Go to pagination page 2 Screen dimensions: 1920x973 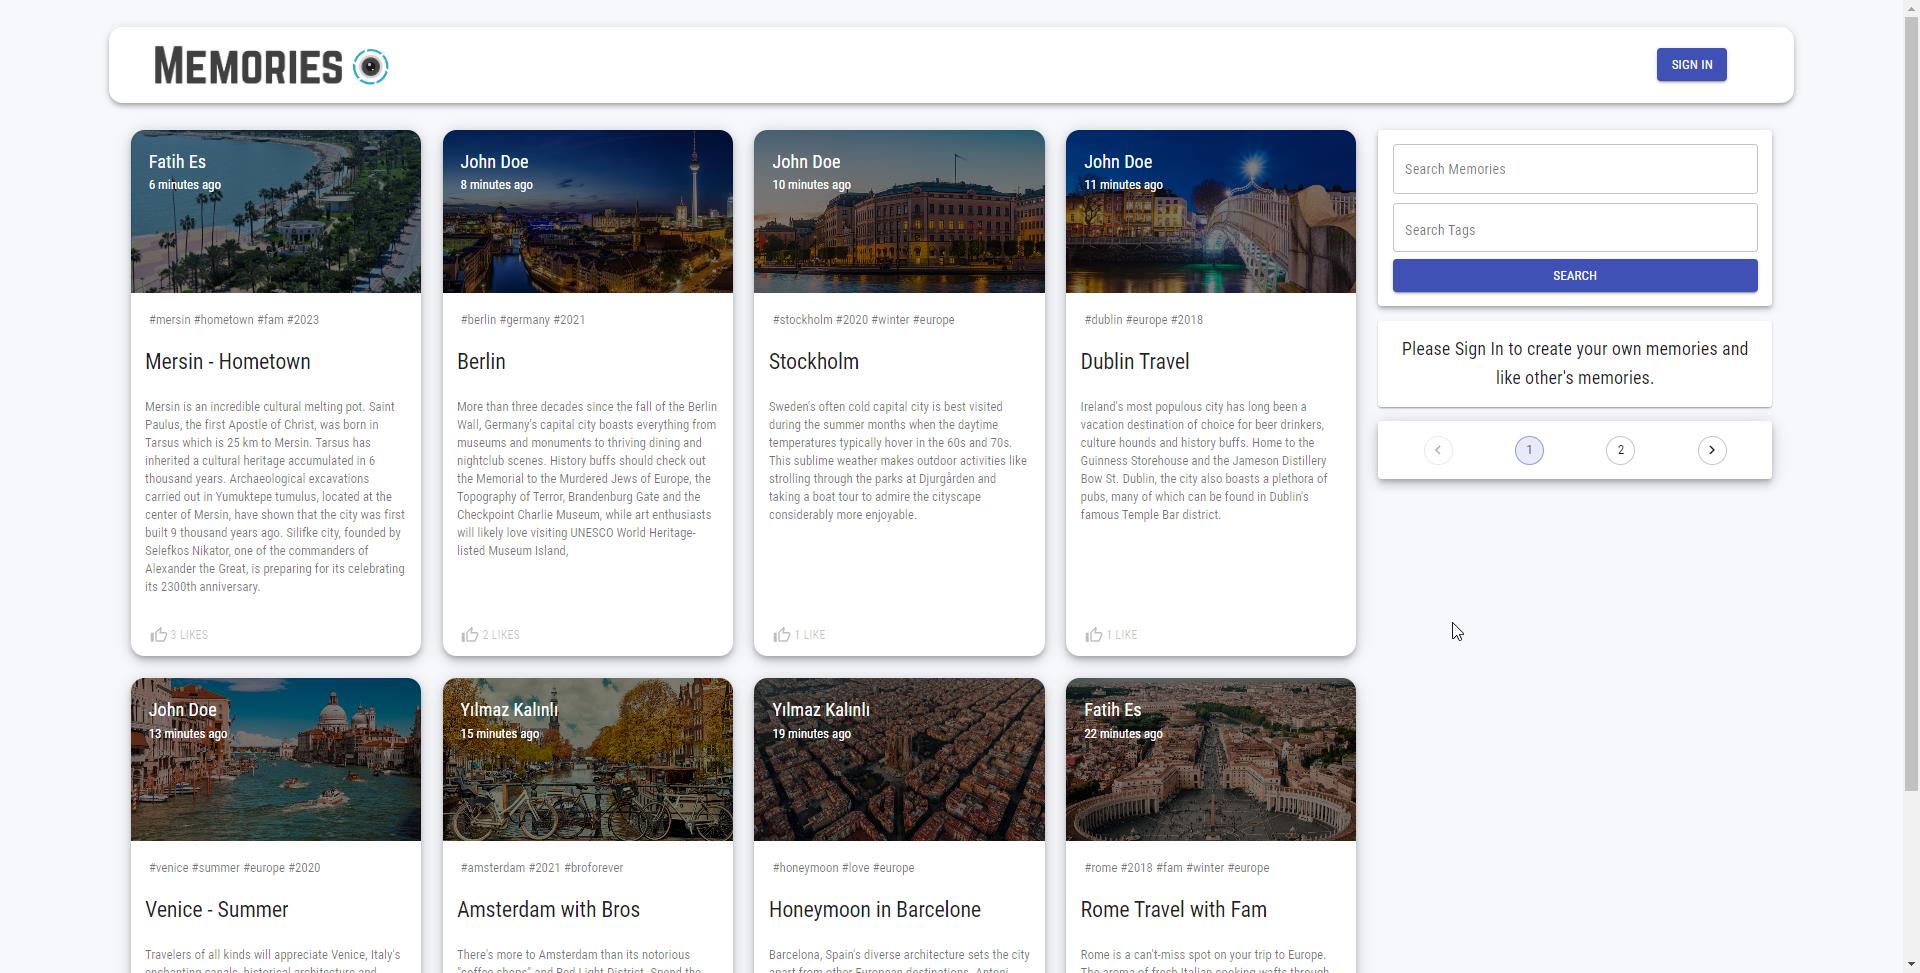click(1619, 450)
